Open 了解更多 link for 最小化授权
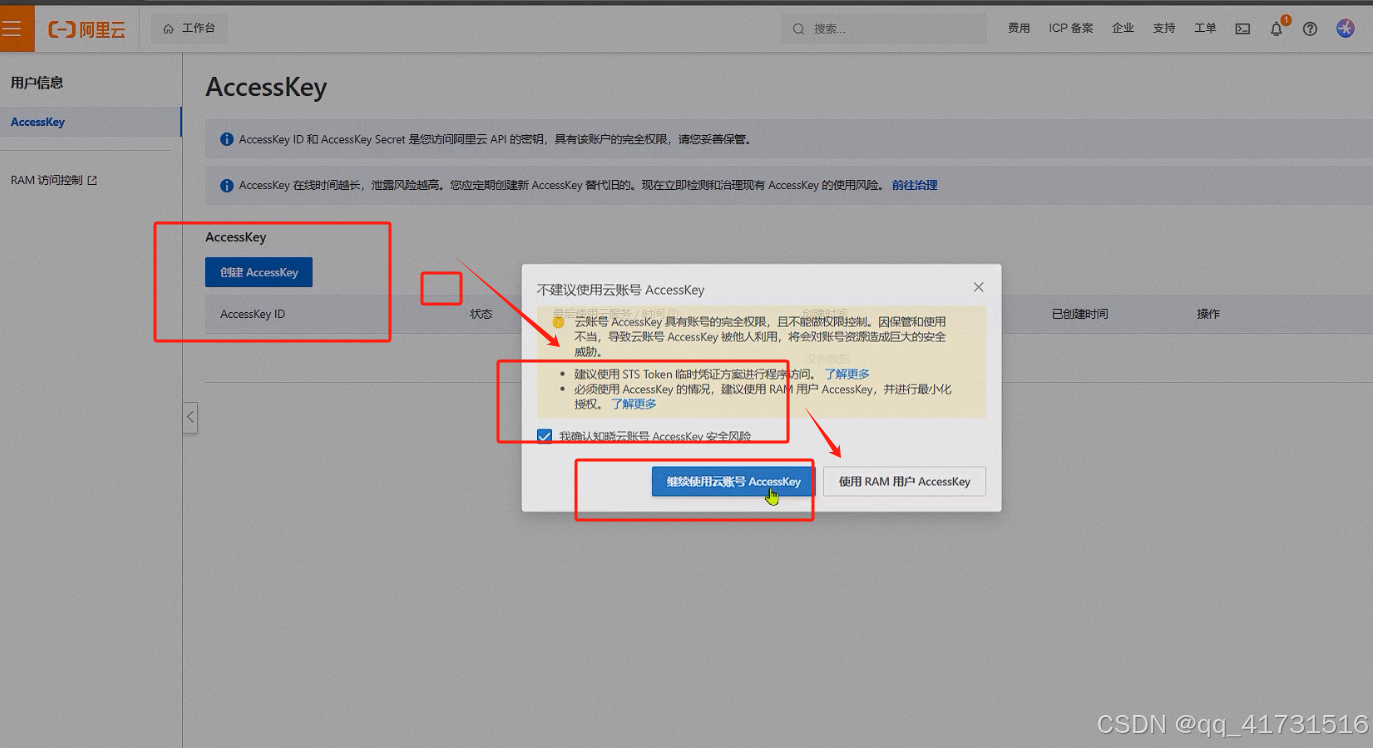The height and width of the screenshot is (748, 1373). (634, 404)
